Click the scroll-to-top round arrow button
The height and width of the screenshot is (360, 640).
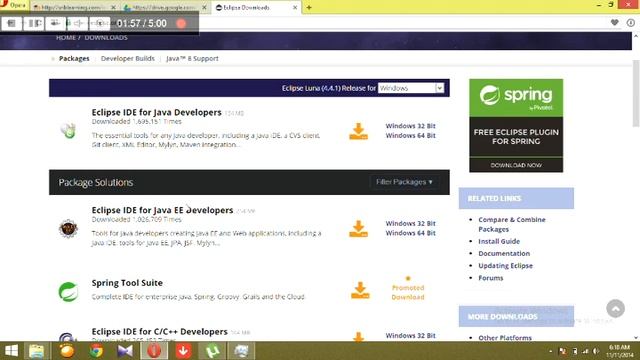pos(615,308)
